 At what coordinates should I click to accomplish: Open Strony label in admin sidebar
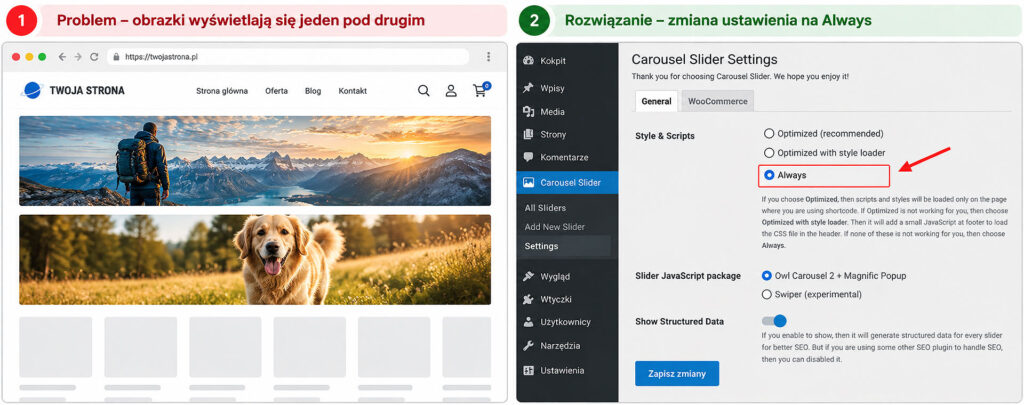coord(553,135)
